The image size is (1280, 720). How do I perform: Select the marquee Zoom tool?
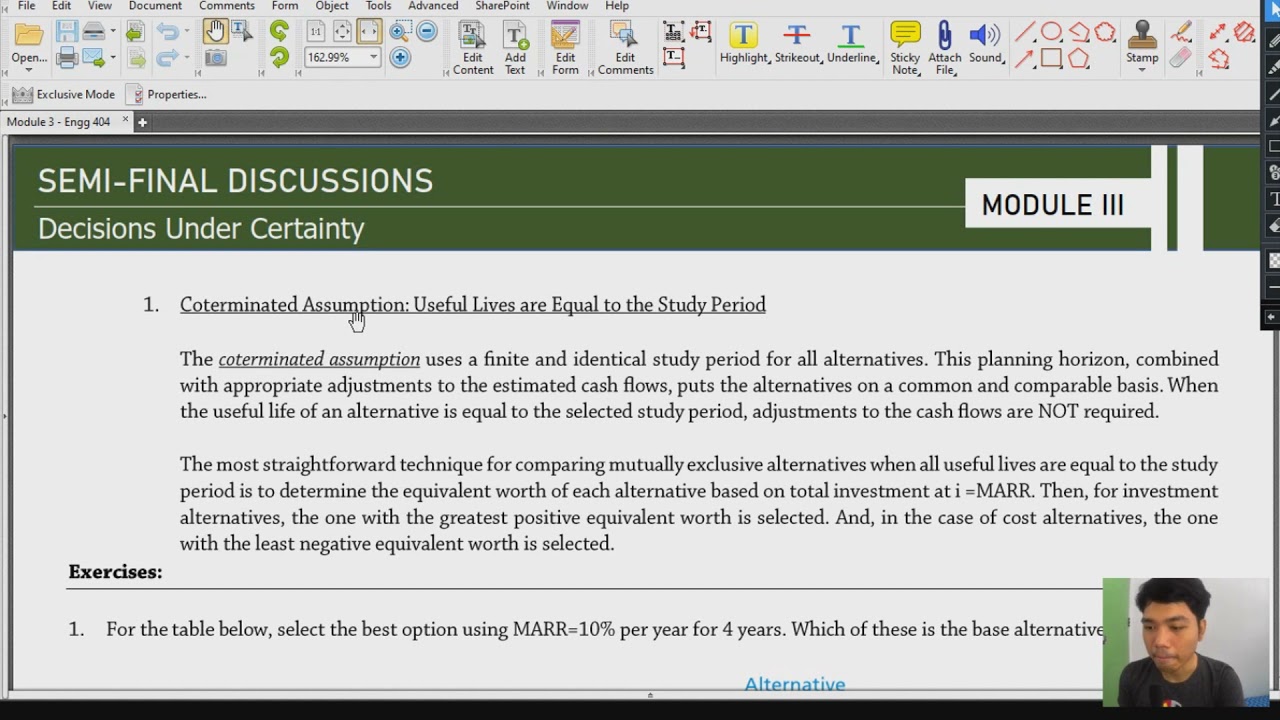(400, 32)
